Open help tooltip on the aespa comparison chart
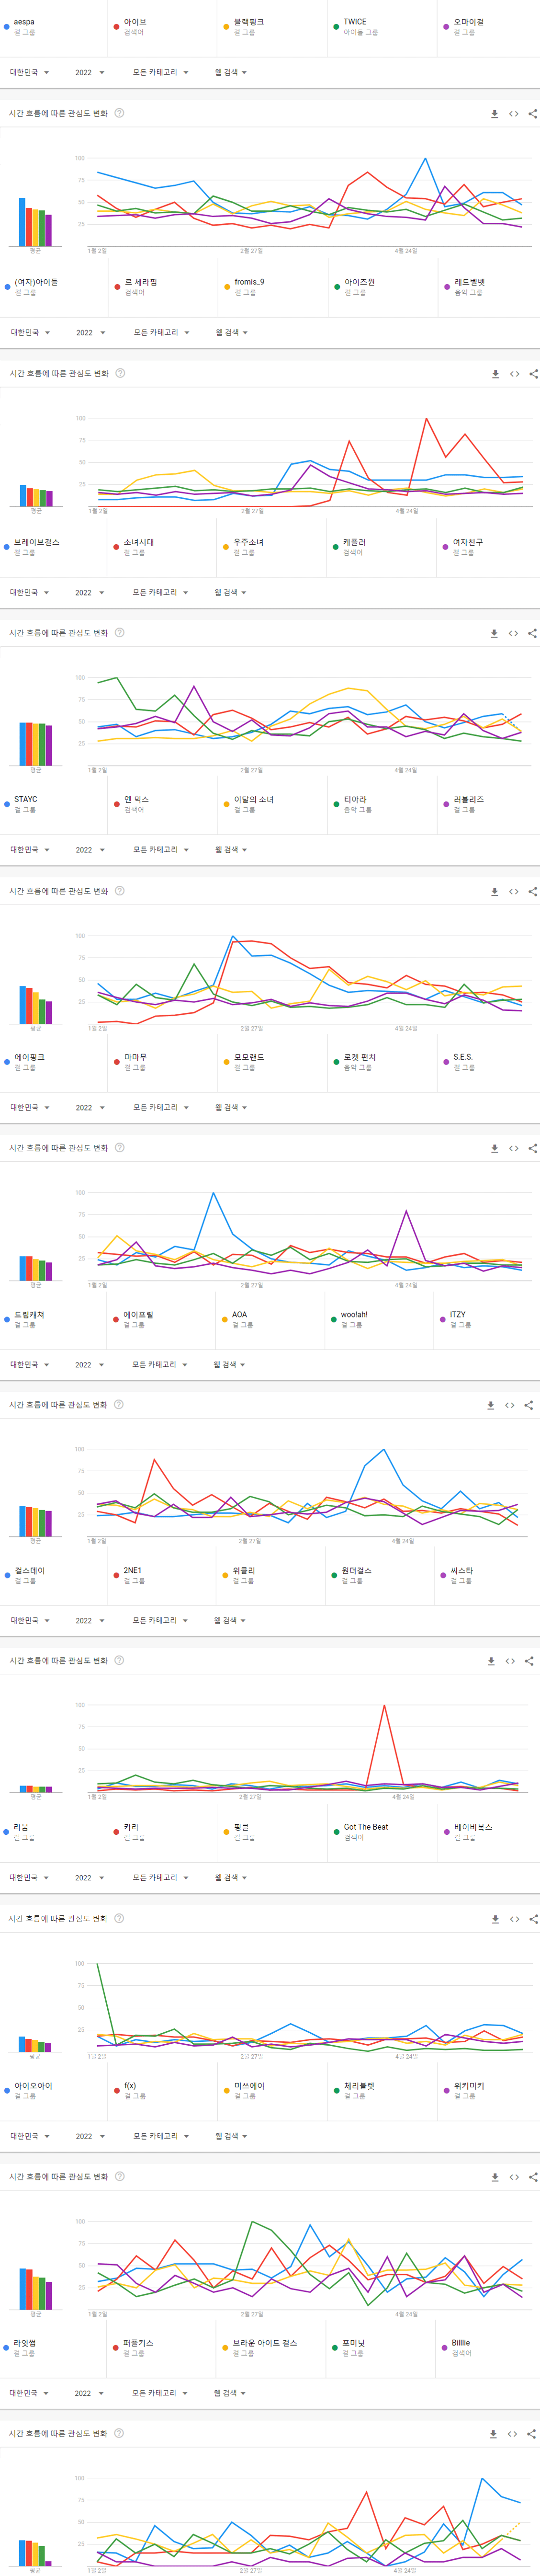Viewport: 540px width, 2576px height. point(119,113)
